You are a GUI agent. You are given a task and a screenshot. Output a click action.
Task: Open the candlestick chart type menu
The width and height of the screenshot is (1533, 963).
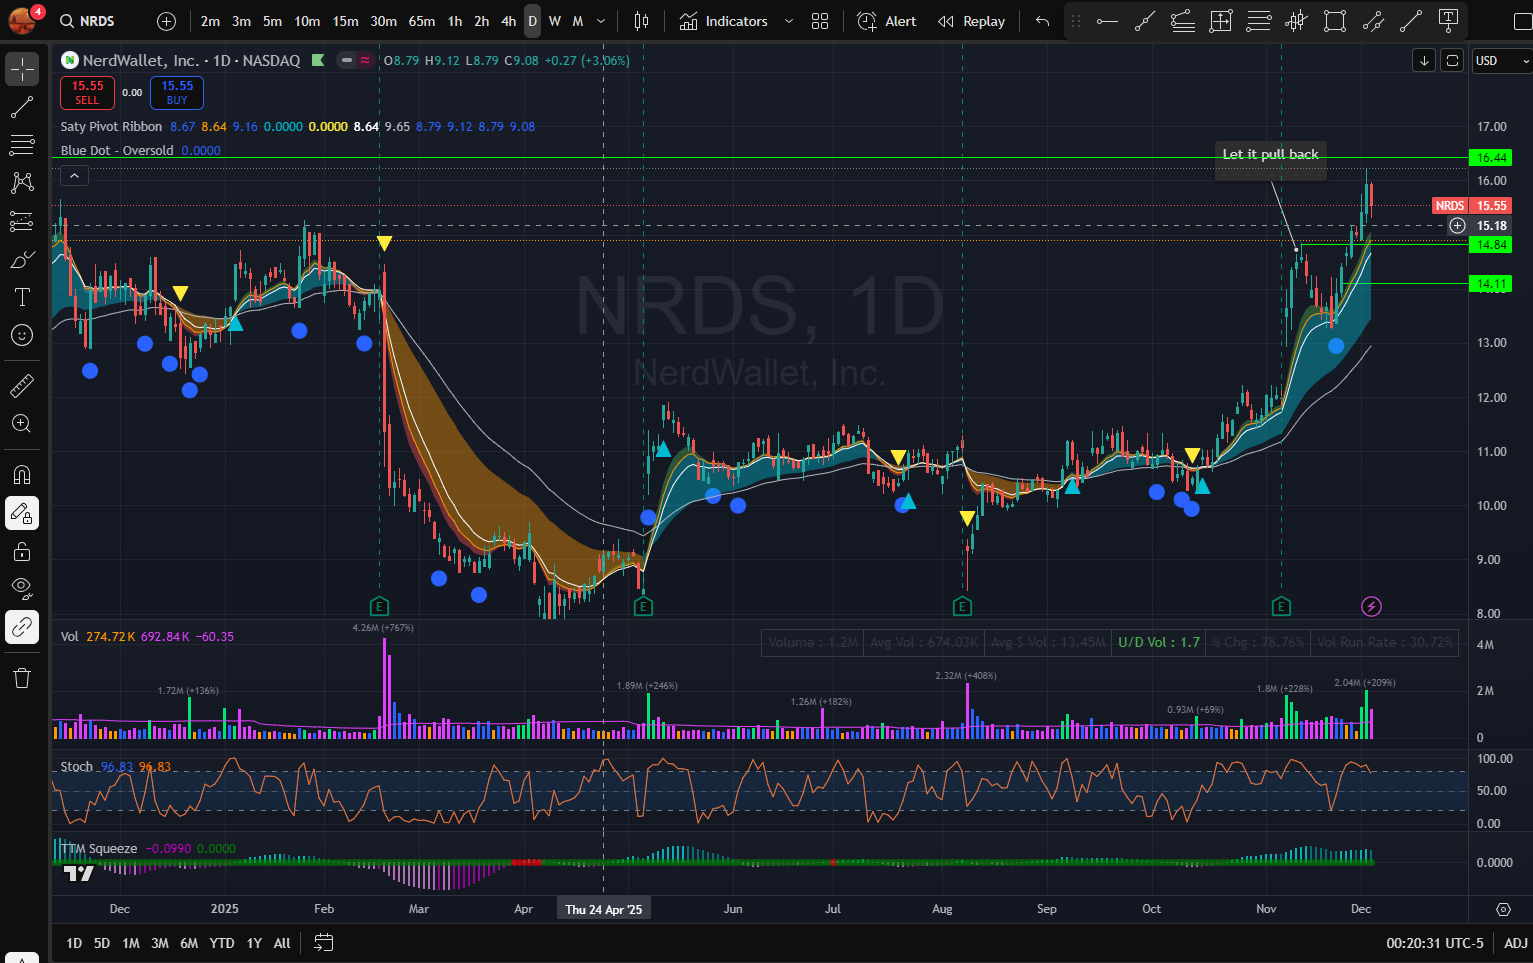(x=642, y=21)
